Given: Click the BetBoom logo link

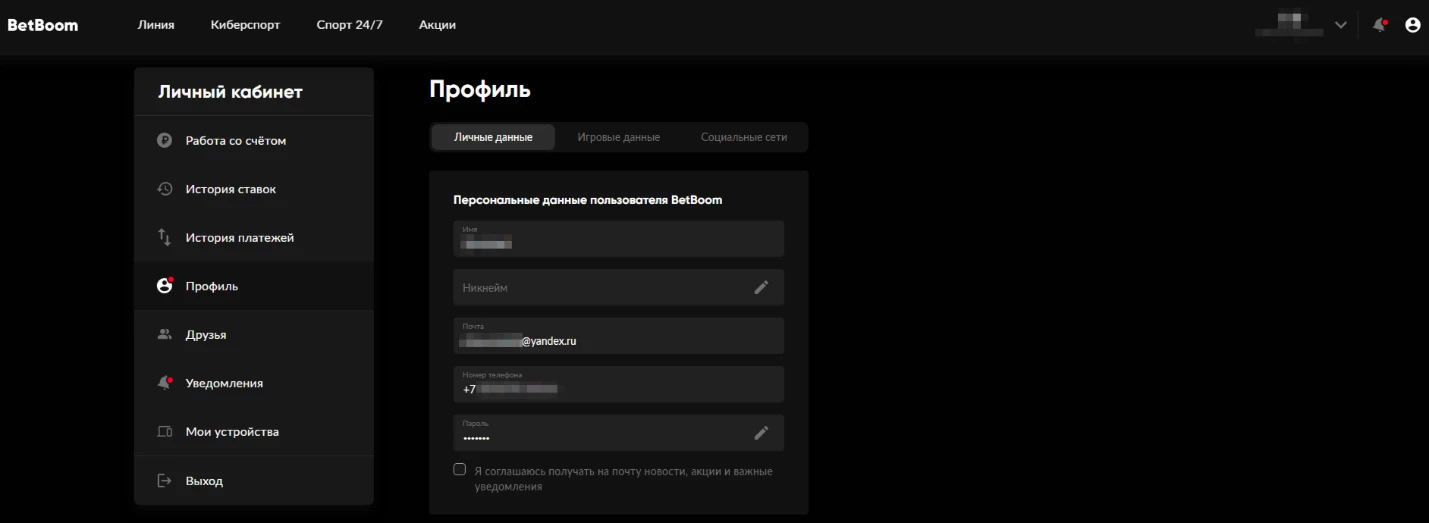Looking at the screenshot, I should point(43,25).
